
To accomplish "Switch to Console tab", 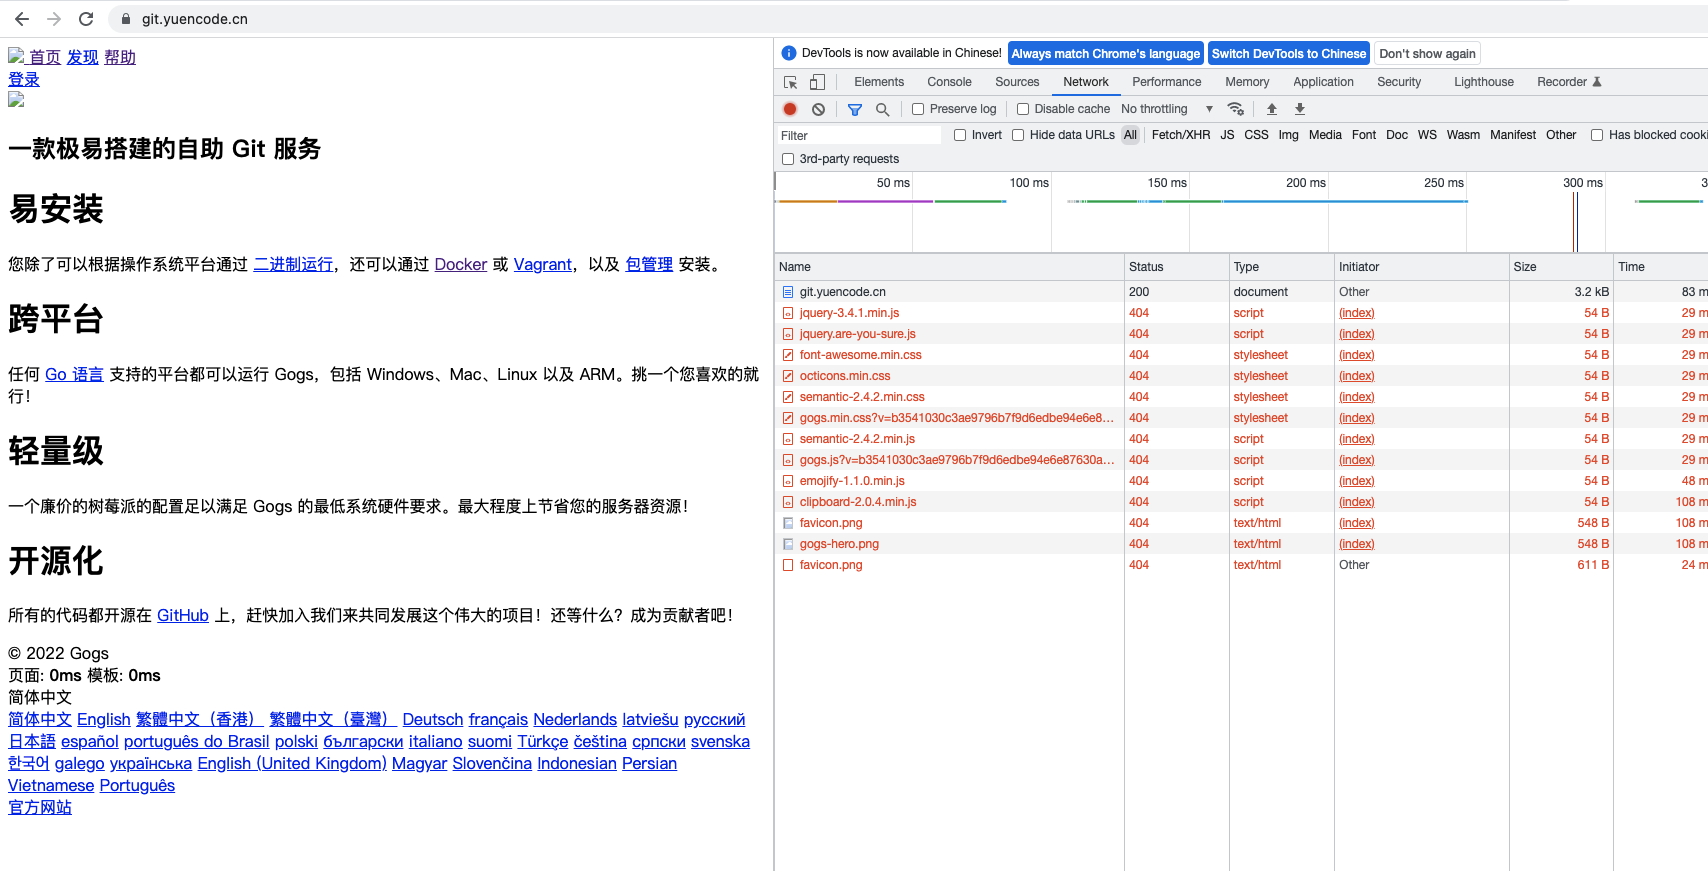I will pyautogui.click(x=949, y=82).
